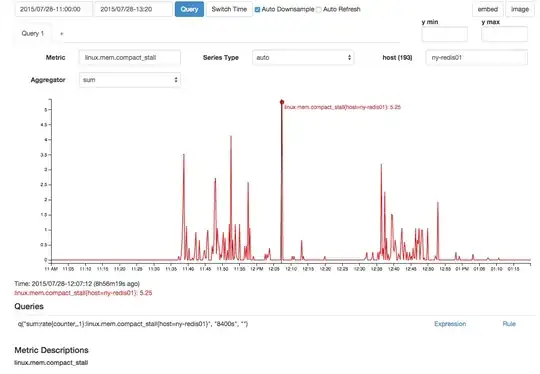Click the Queries heading
The image size is (540, 374).
point(29,307)
